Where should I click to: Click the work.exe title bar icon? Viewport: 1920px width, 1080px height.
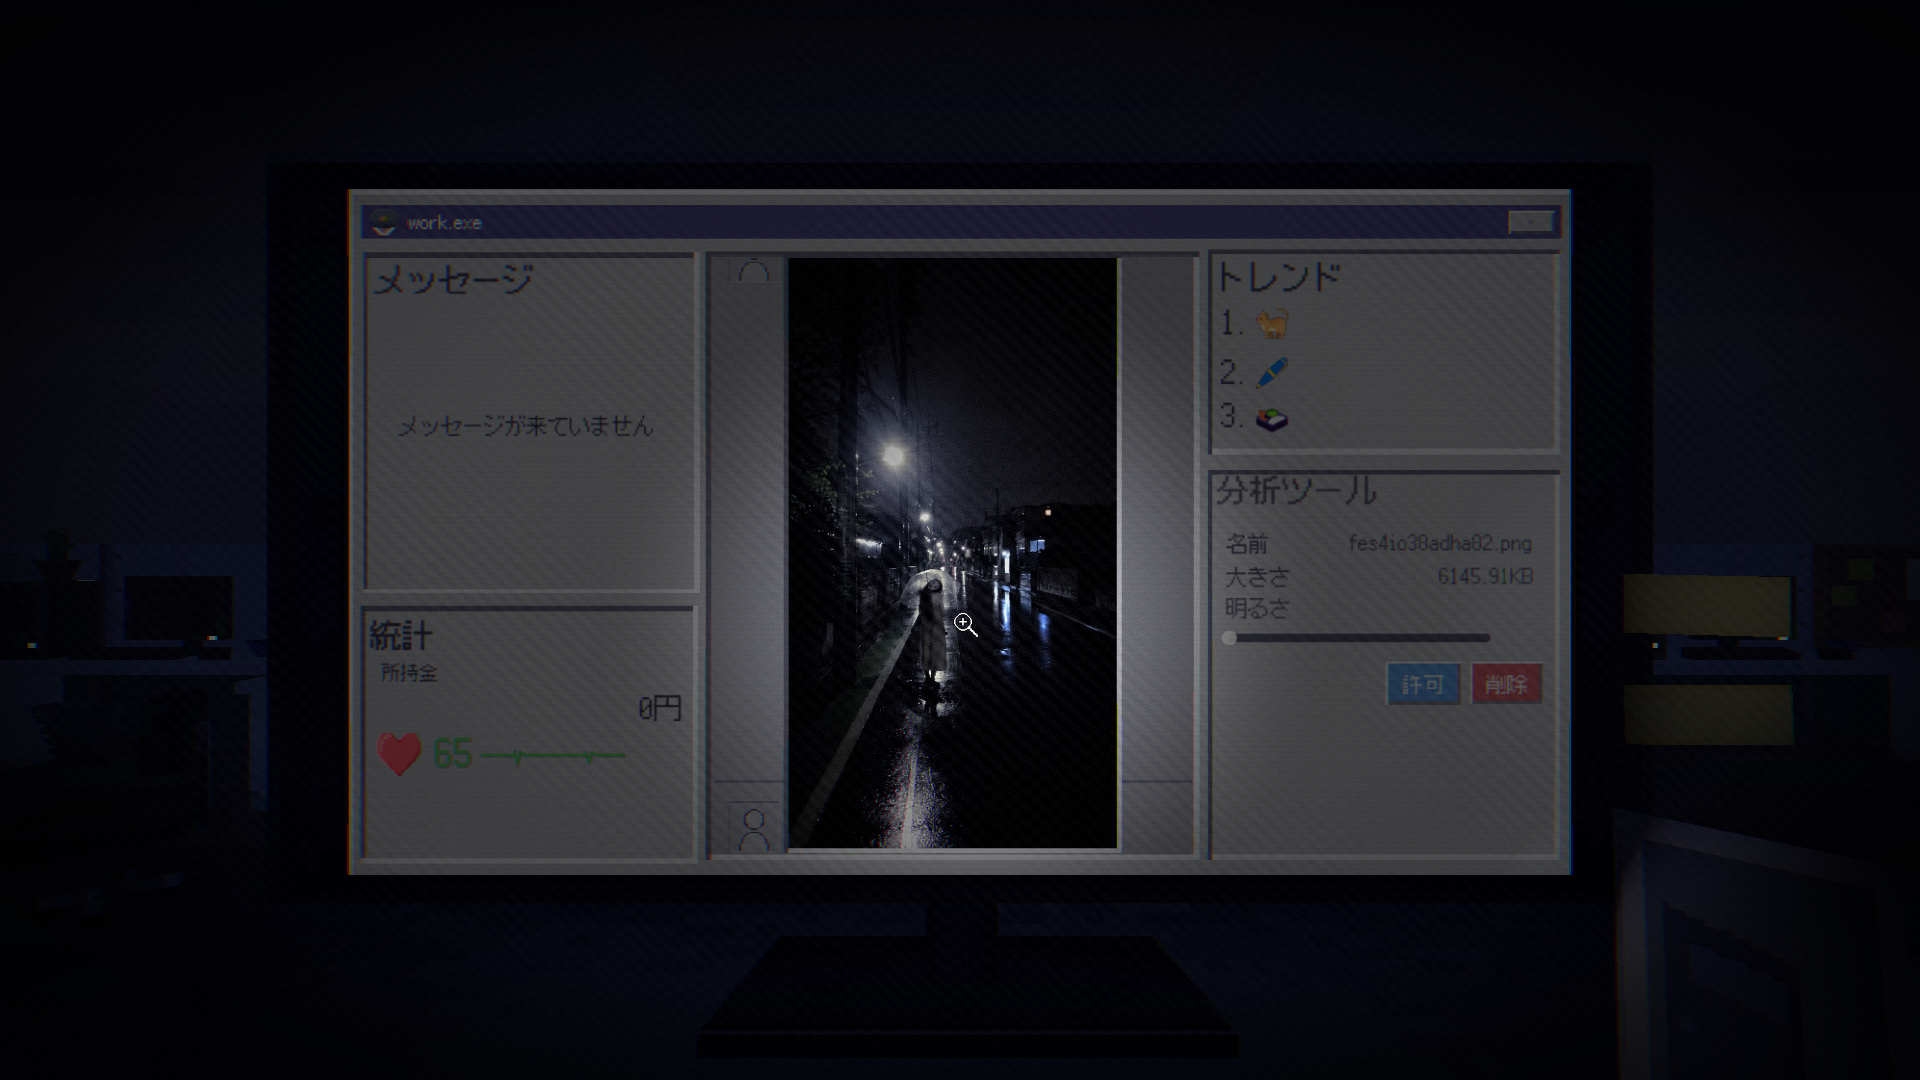[x=383, y=222]
